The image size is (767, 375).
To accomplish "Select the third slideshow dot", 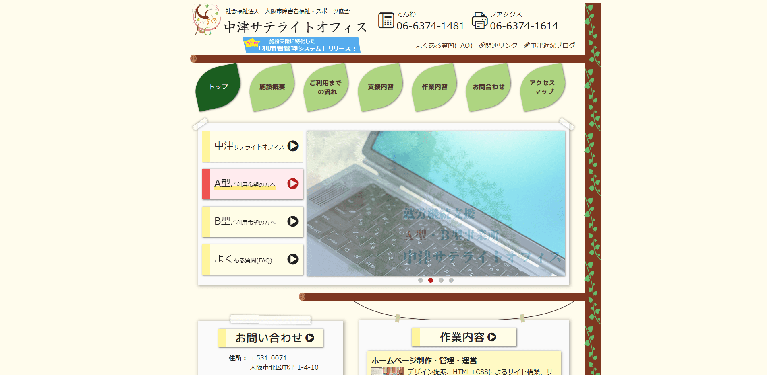I will pos(441,281).
